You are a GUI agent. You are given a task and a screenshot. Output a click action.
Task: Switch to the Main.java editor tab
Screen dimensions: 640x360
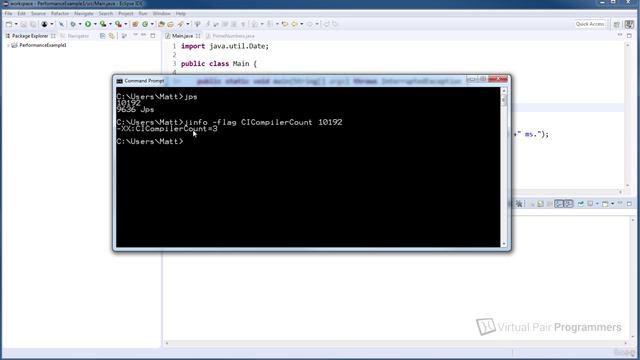(x=182, y=36)
